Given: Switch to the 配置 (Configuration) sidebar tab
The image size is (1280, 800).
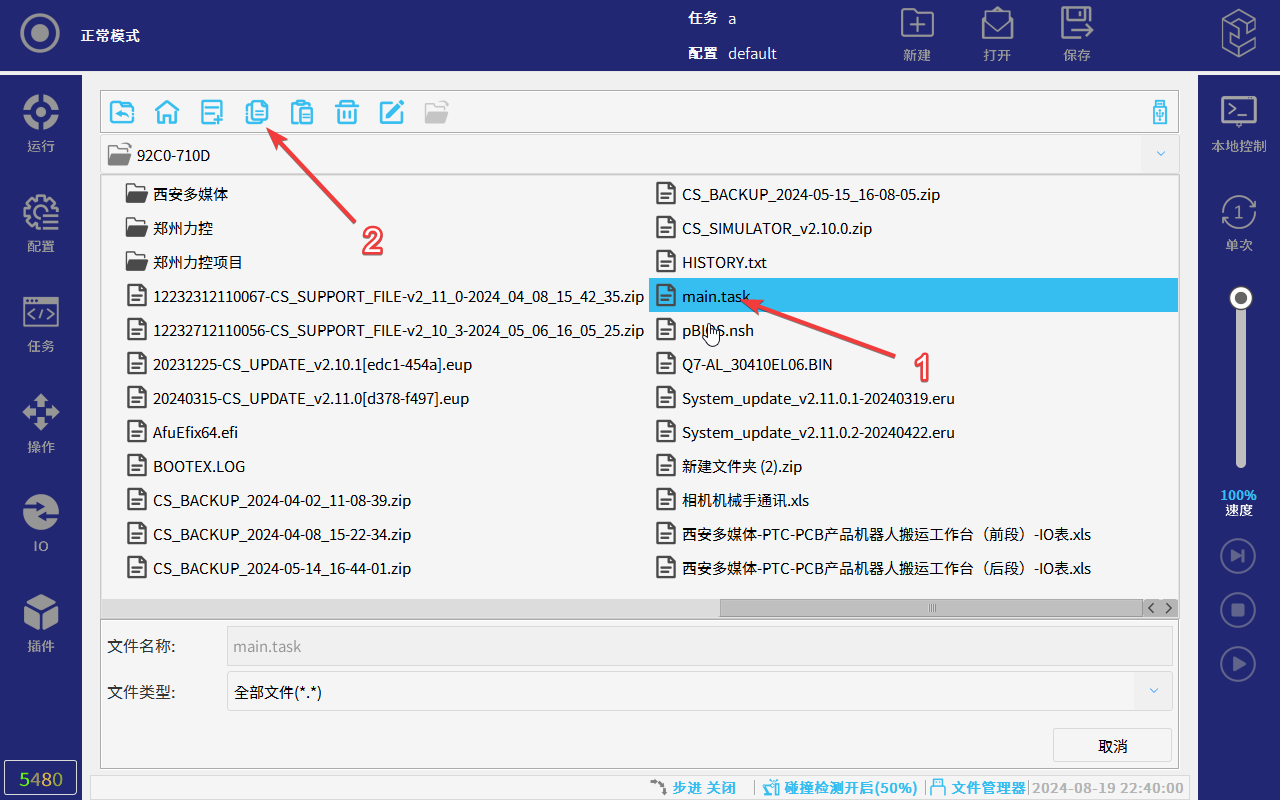Looking at the screenshot, I should point(41,223).
